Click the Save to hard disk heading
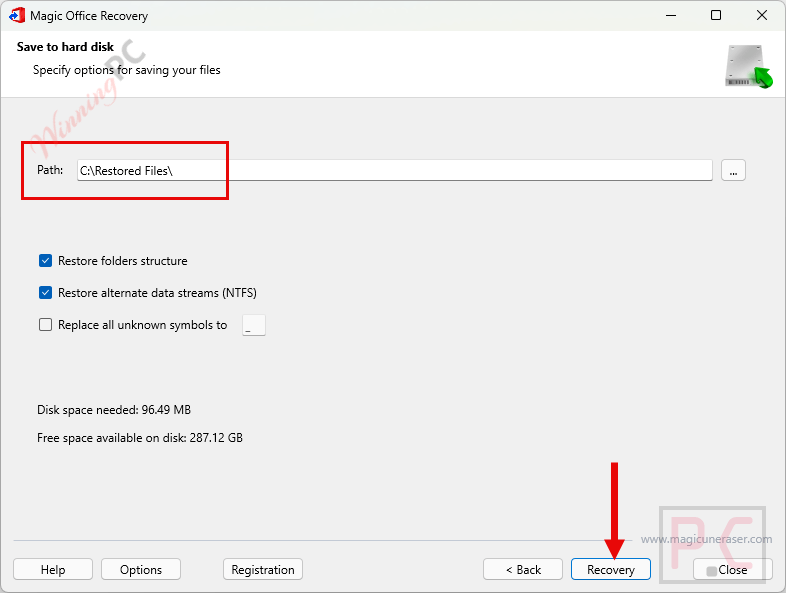Image resolution: width=786 pixels, height=593 pixels. click(x=65, y=47)
